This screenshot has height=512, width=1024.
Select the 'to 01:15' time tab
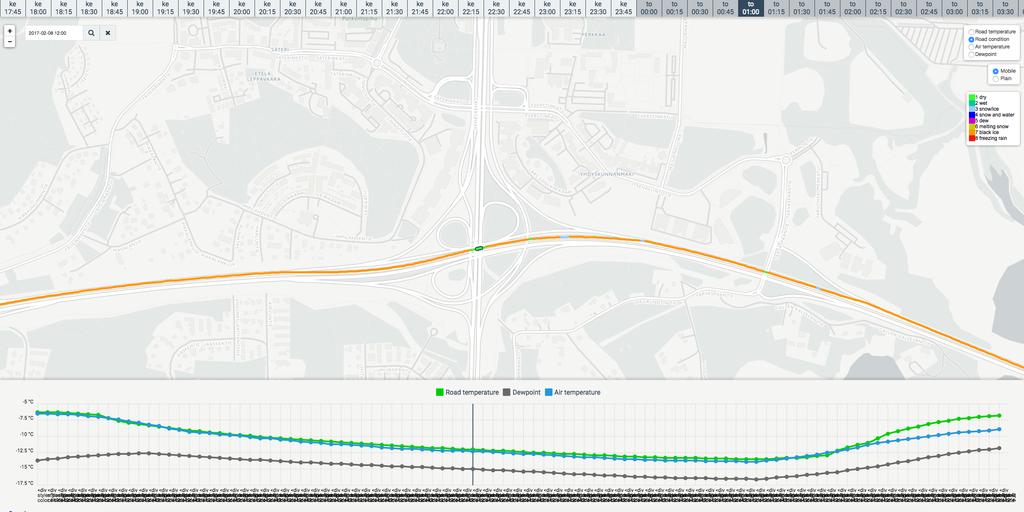pyautogui.click(x=776, y=8)
